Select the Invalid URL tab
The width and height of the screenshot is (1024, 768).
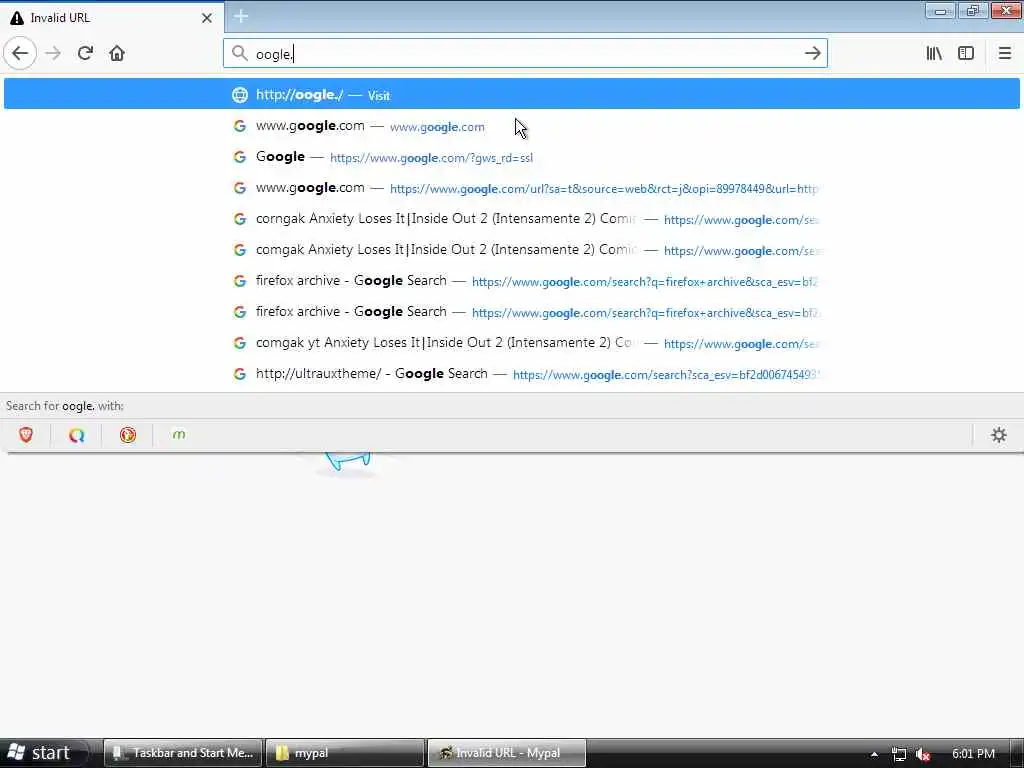112,17
